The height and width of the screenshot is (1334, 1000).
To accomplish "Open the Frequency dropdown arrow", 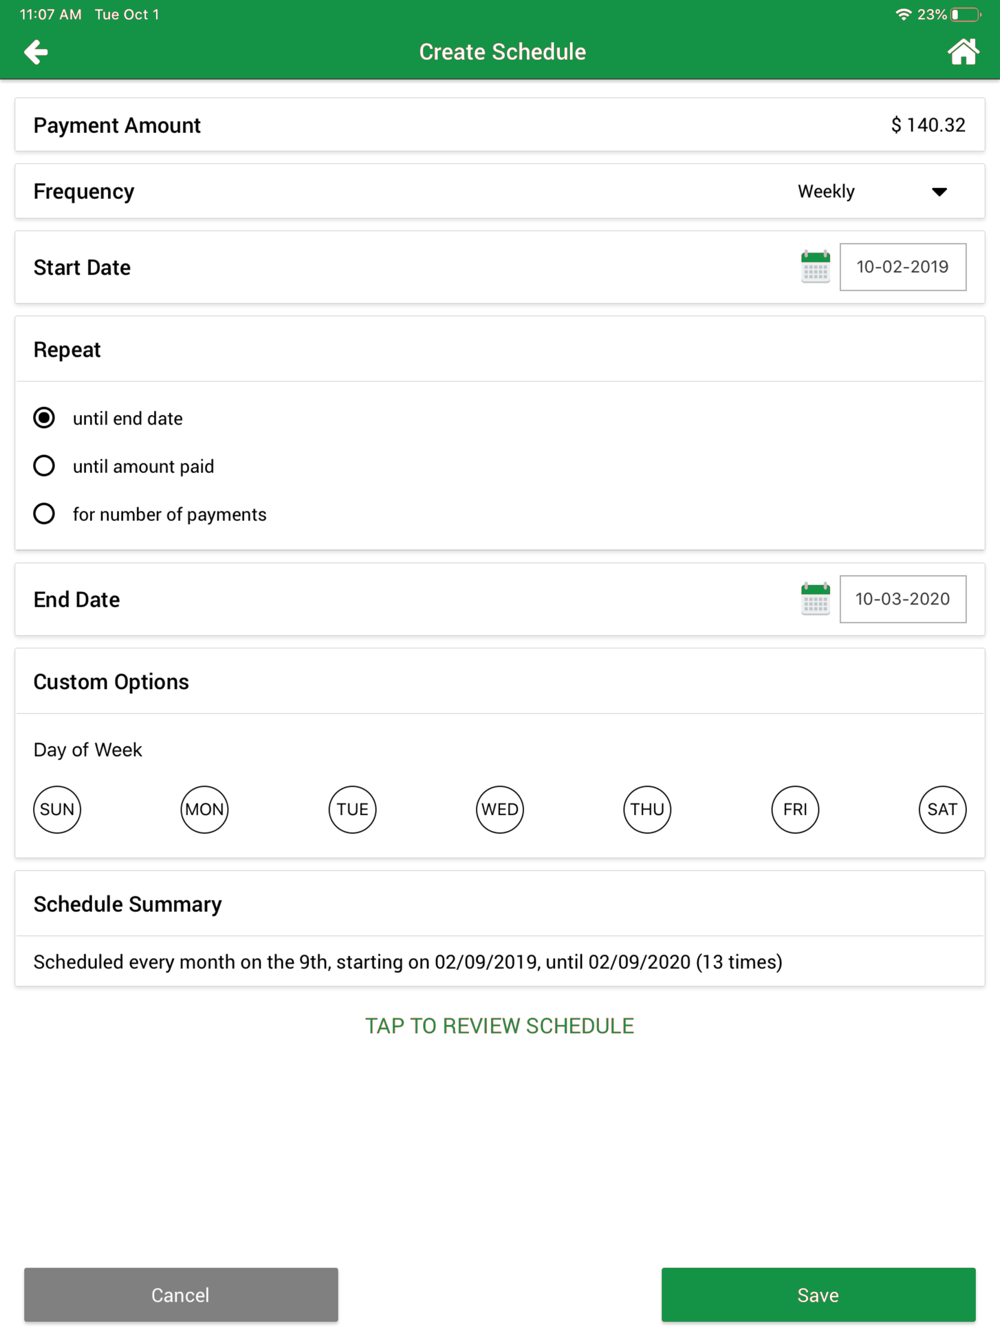I will (x=939, y=192).
